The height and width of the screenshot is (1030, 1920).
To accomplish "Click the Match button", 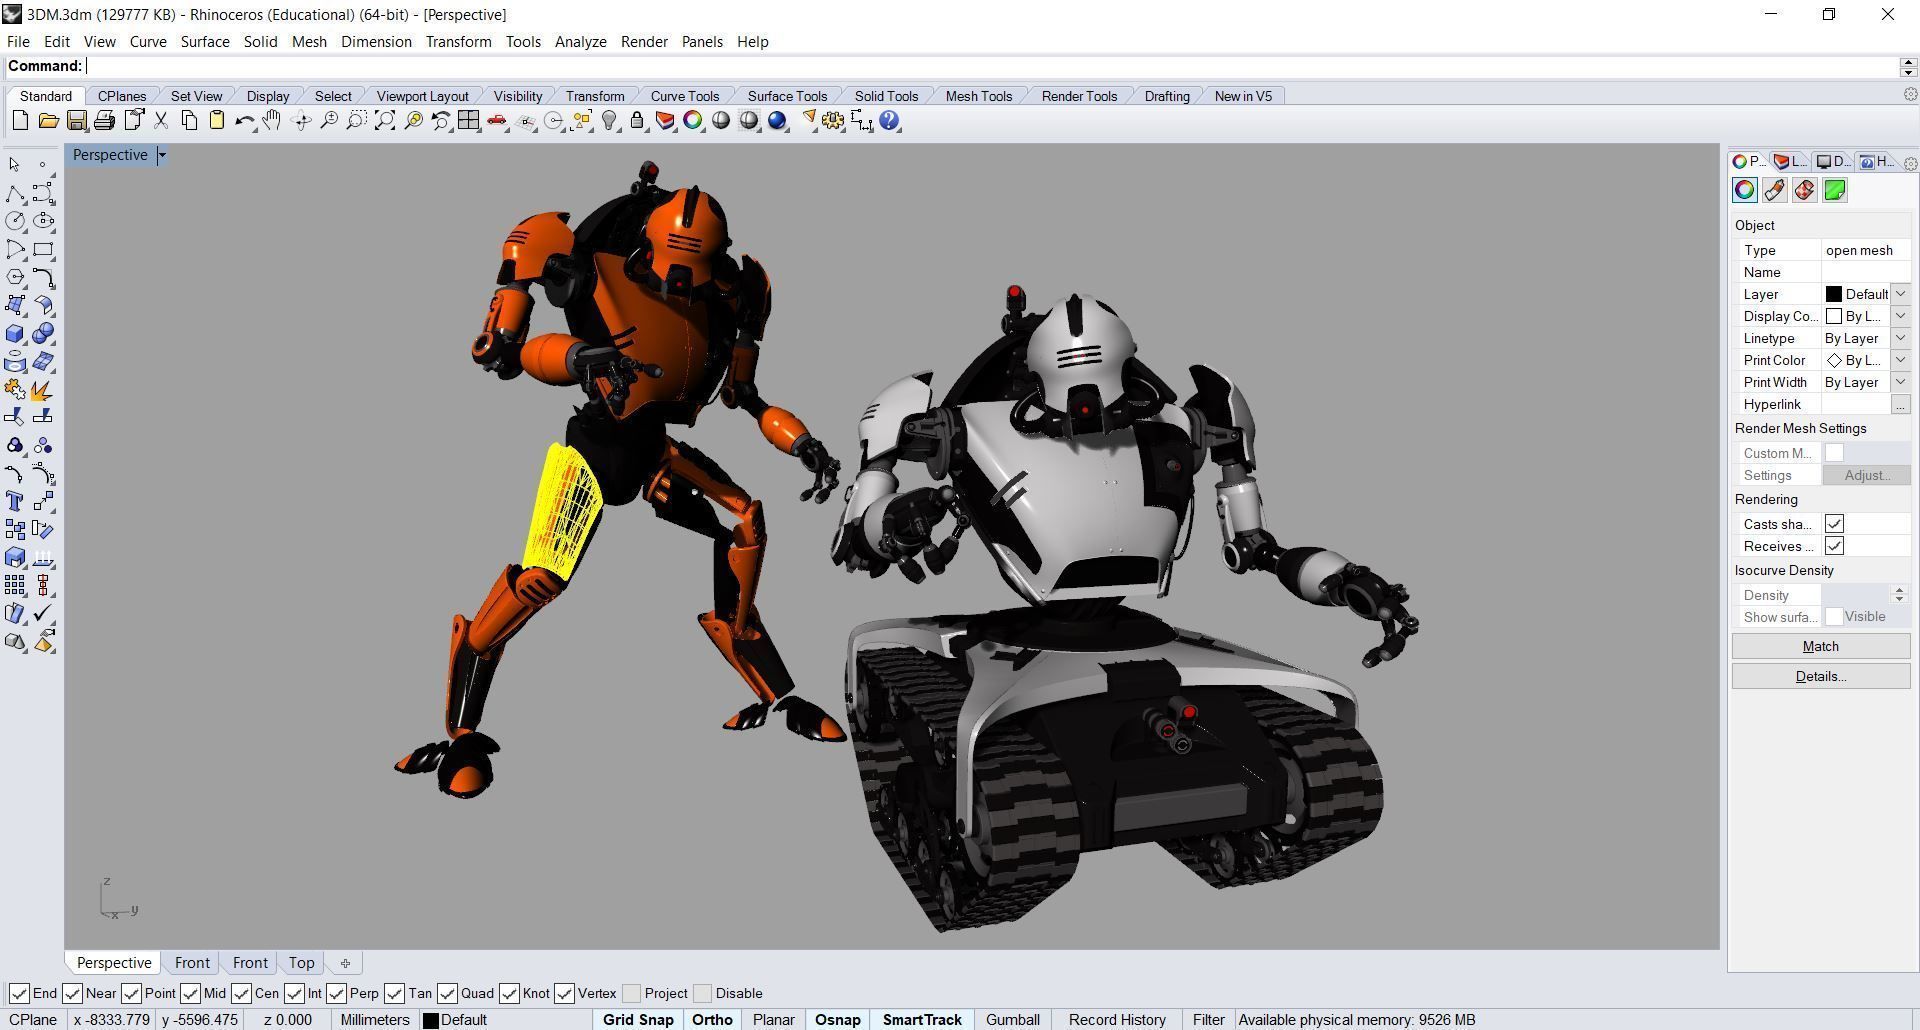I will pyautogui.click(x=1821, y=646).
